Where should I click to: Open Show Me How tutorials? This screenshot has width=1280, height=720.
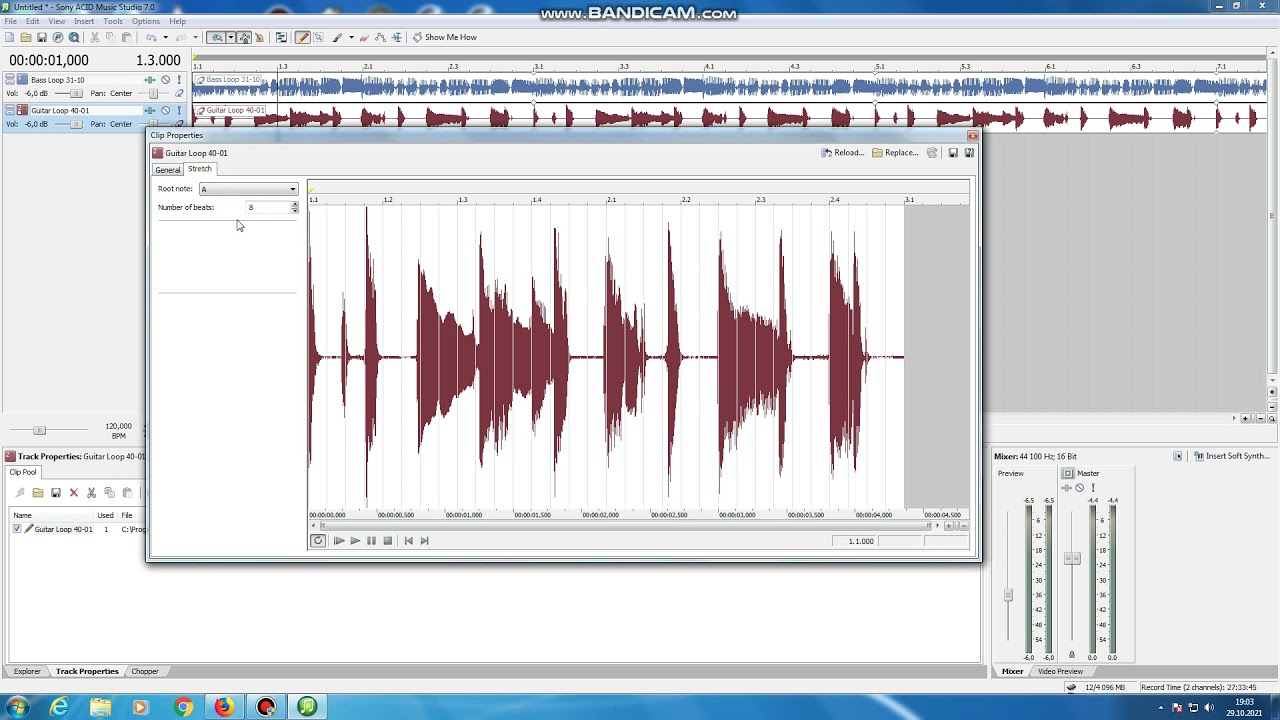coord(444,37)
